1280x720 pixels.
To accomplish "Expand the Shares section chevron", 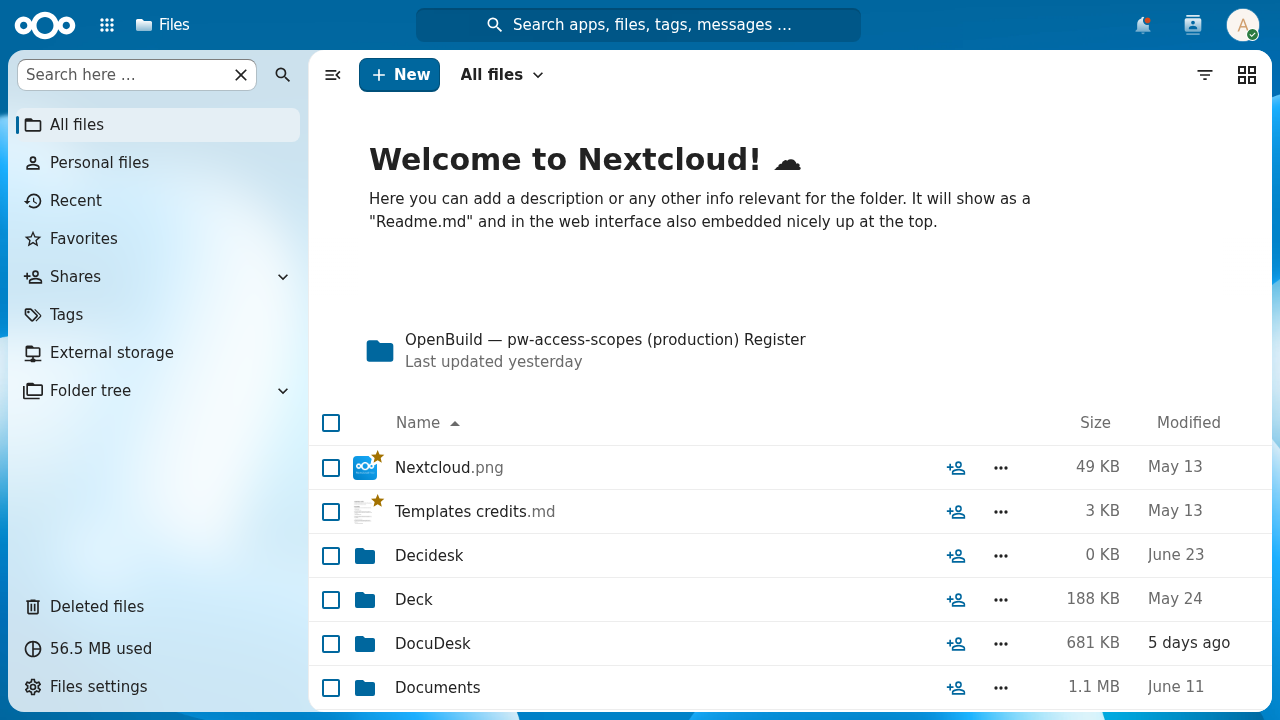I will (283, 277).
